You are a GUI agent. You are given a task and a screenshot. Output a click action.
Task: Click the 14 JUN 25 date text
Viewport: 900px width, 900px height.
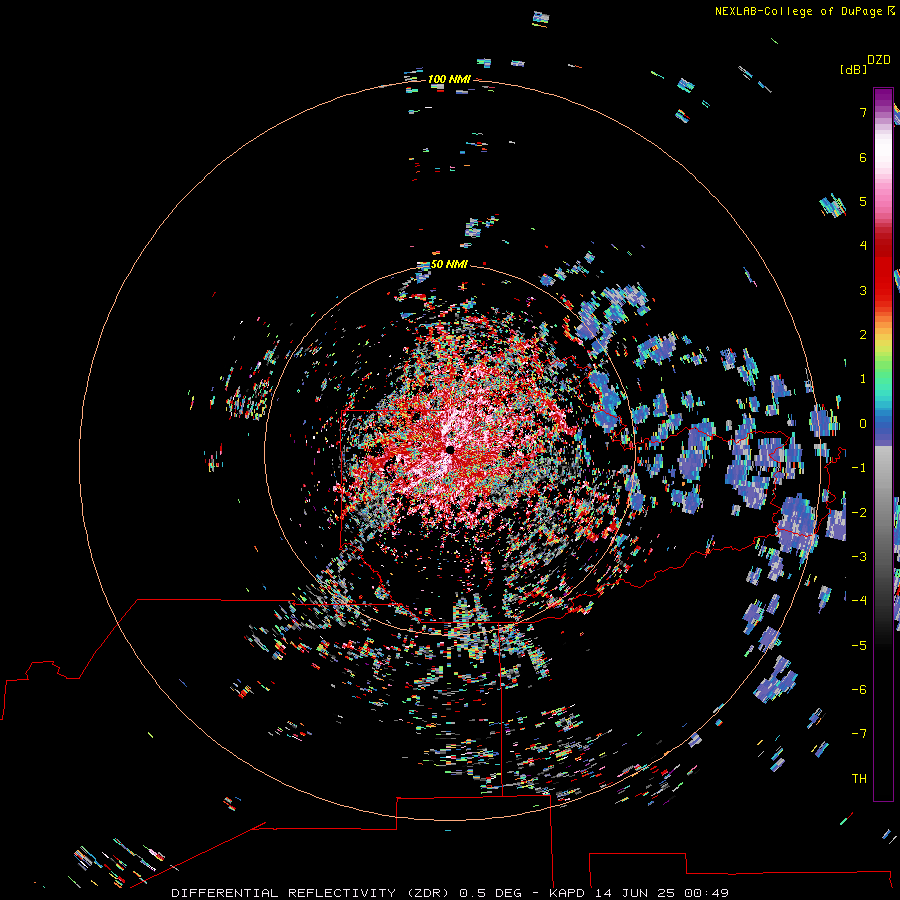(637, 893)
